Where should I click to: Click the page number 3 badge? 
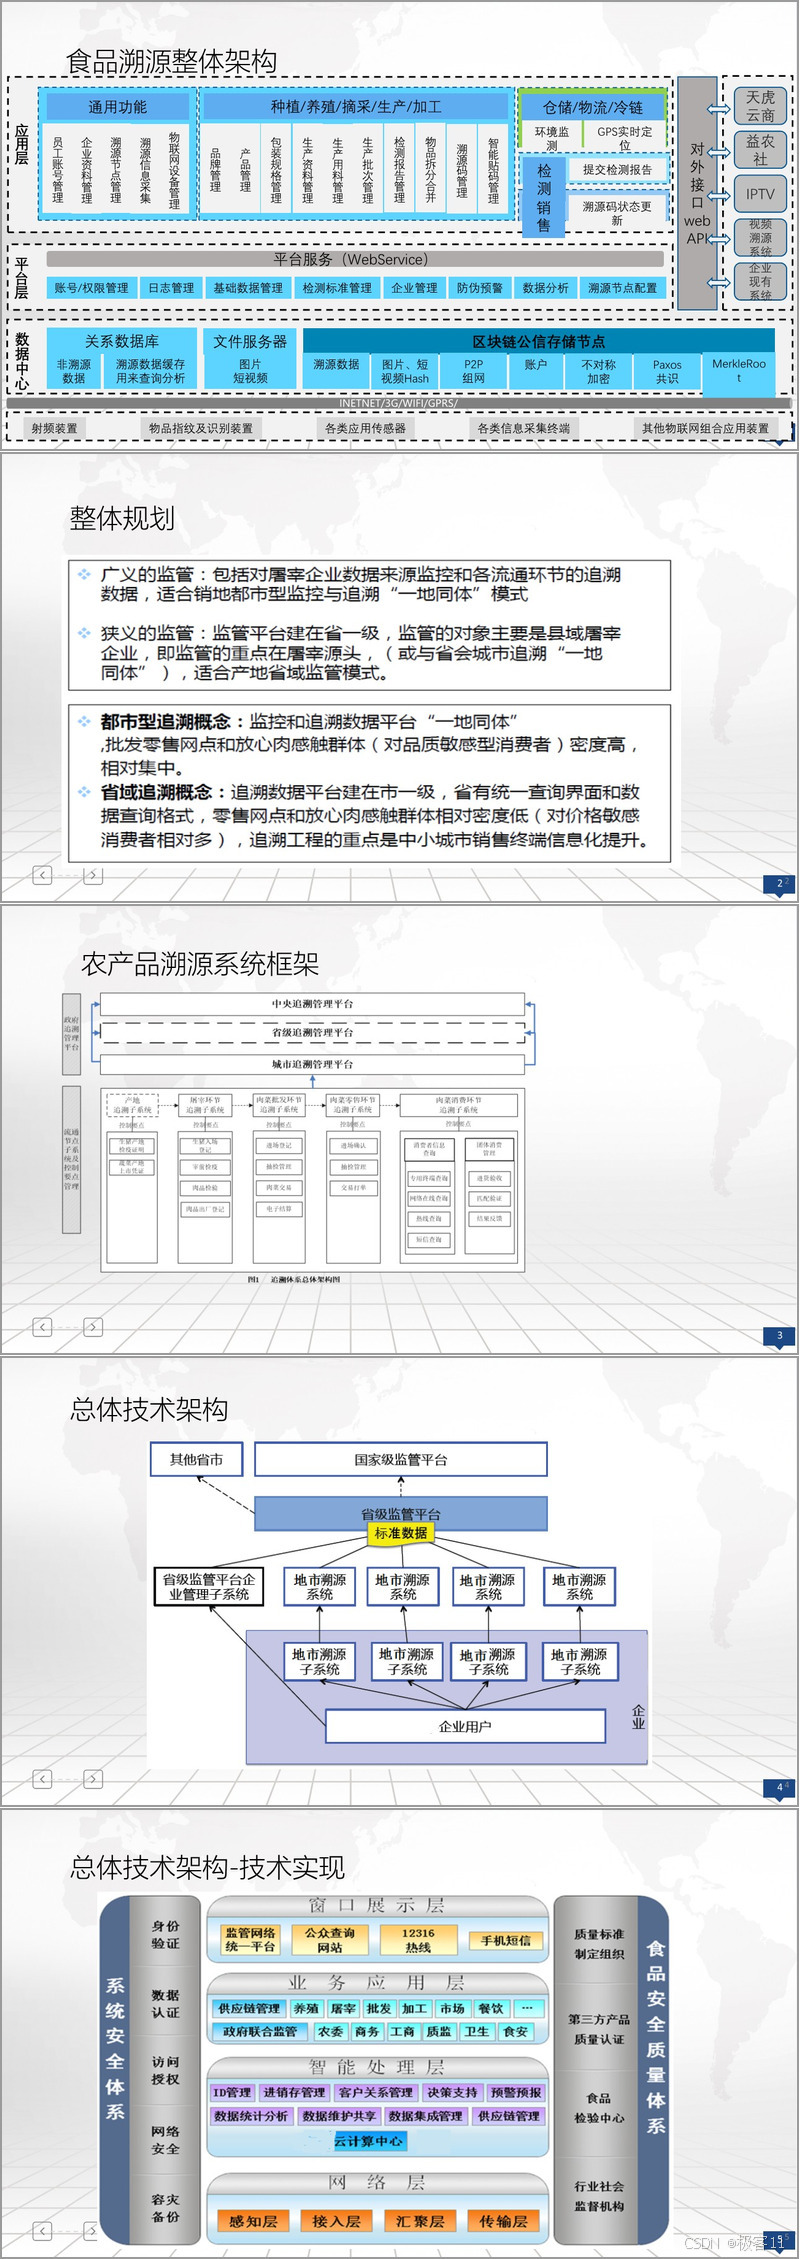[x=780, y=1336]
